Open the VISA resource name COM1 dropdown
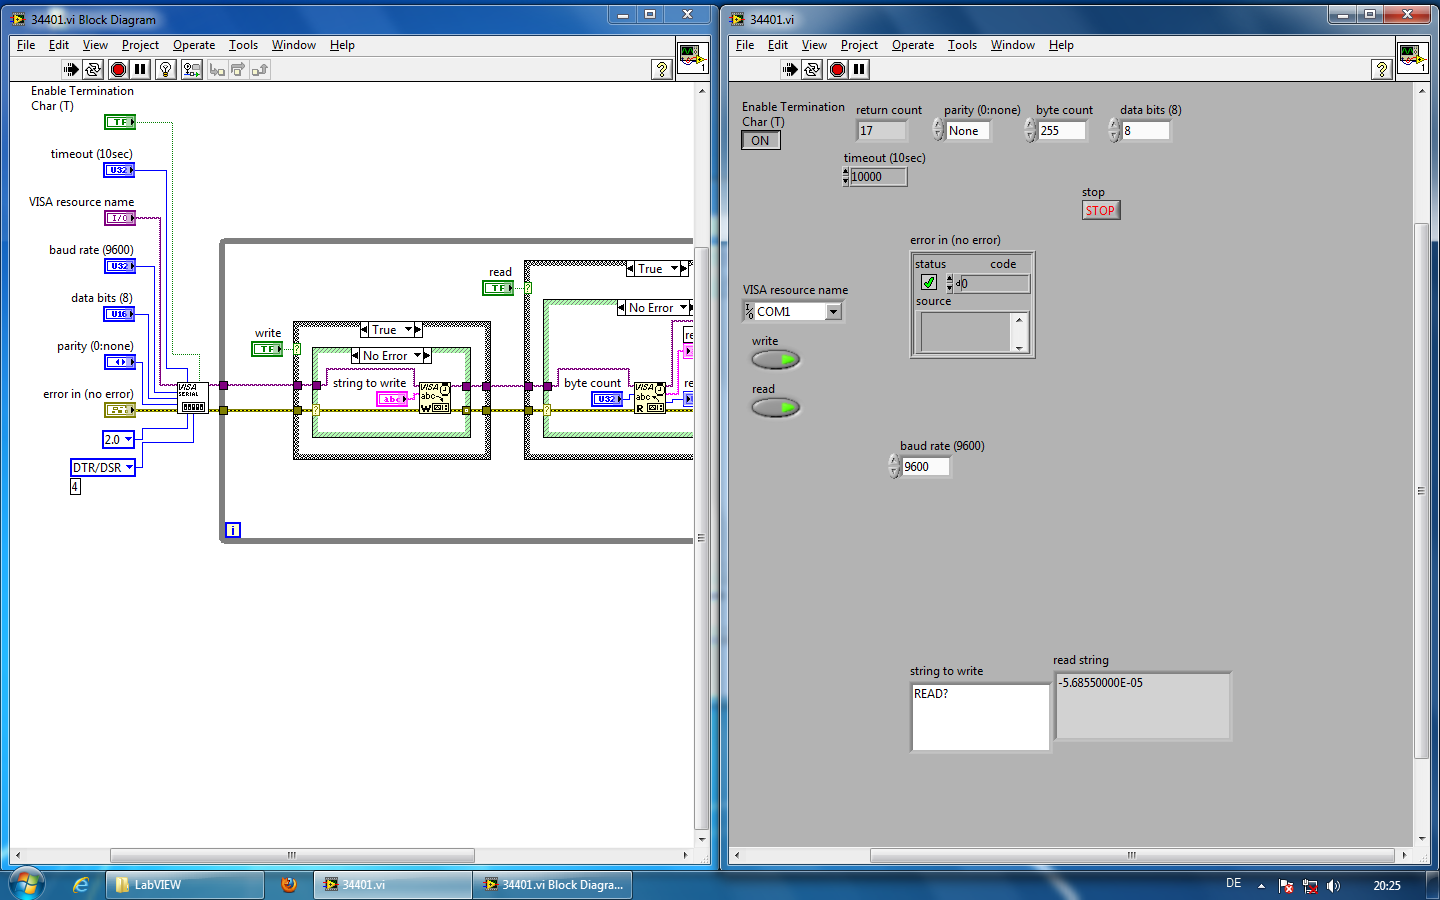 pos(833,312)
